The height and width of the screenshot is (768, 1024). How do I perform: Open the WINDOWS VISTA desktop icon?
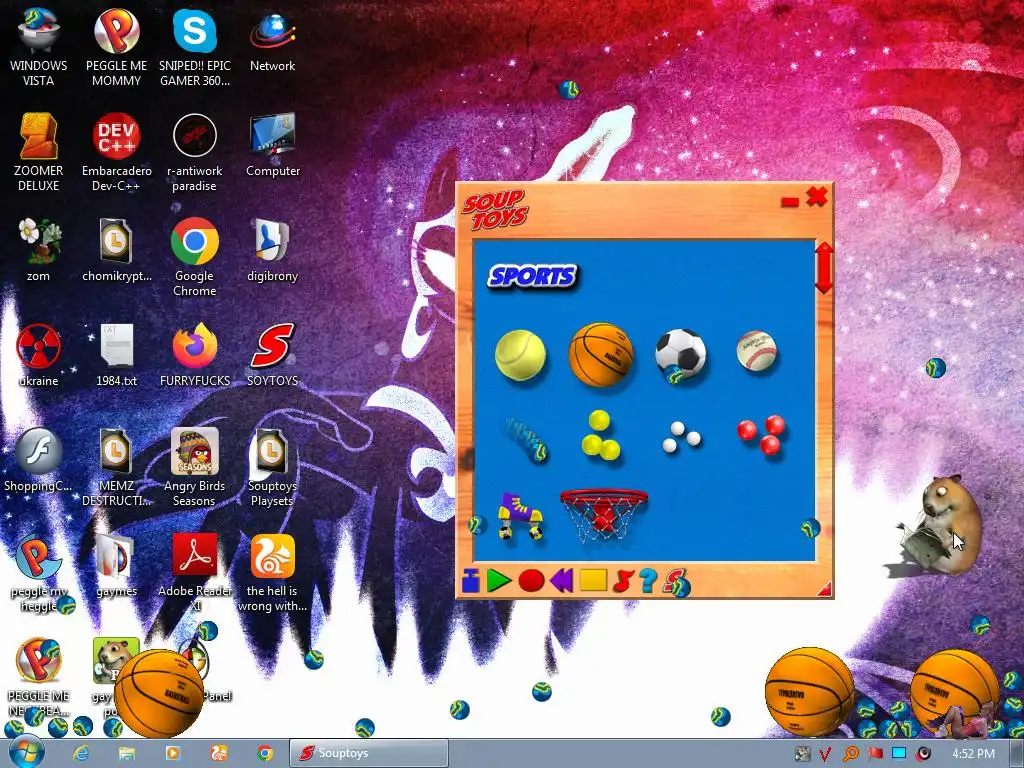pos(39,48)
